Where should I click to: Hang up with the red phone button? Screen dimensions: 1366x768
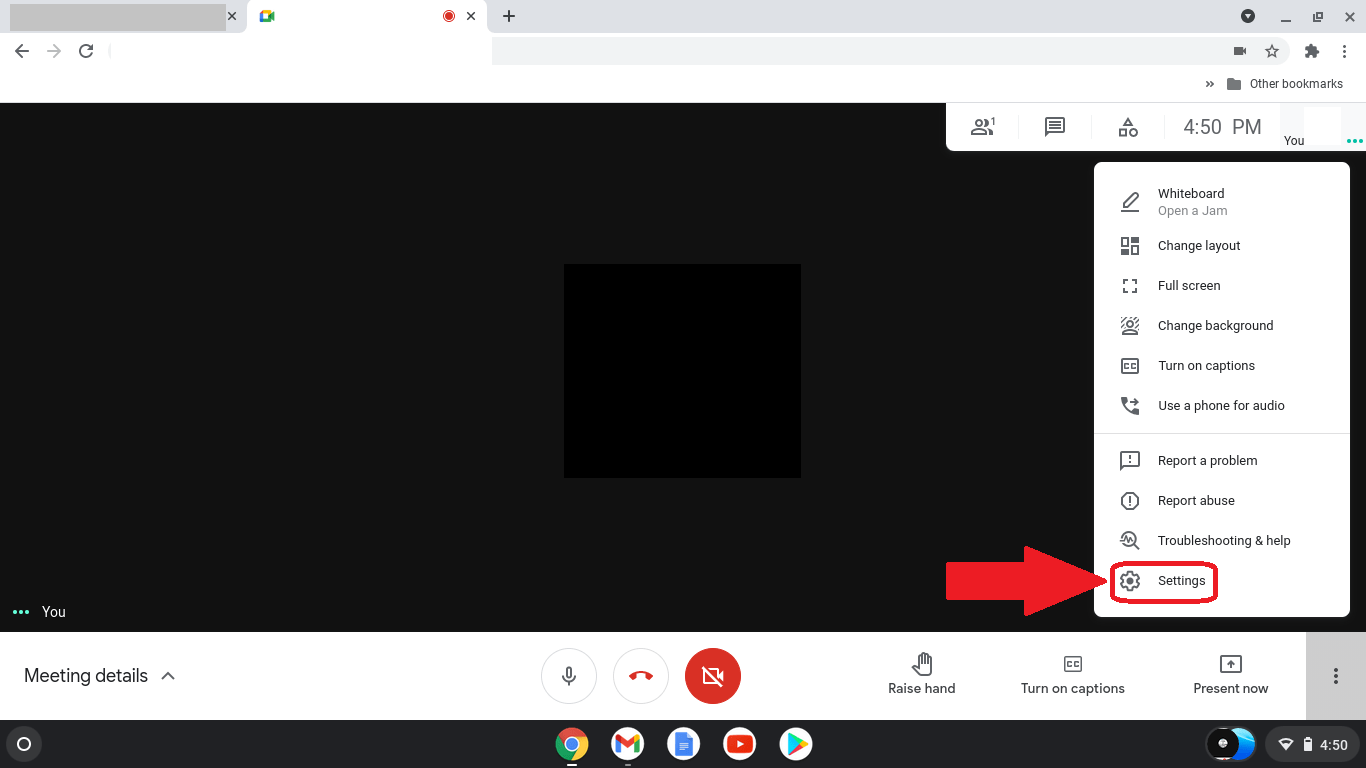641,676
